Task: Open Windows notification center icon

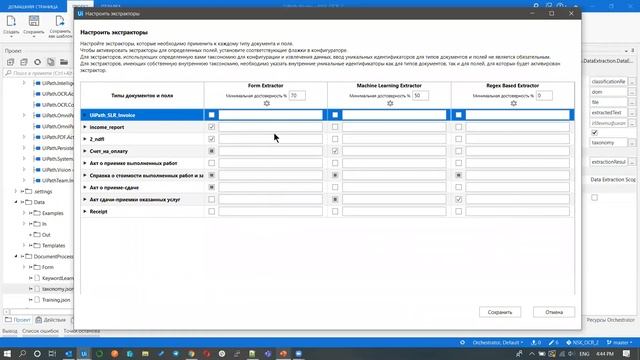Action: [627, 353]
